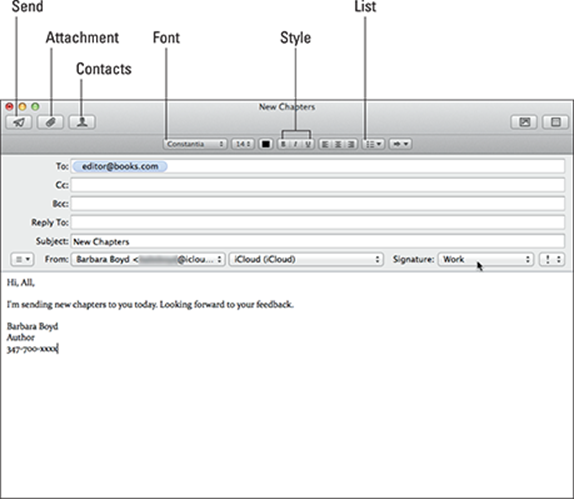Image resolution: width=574 pixels, height=499 pixels.
Task: Select the From address Barbara Boyd popup
Action: 148,259
